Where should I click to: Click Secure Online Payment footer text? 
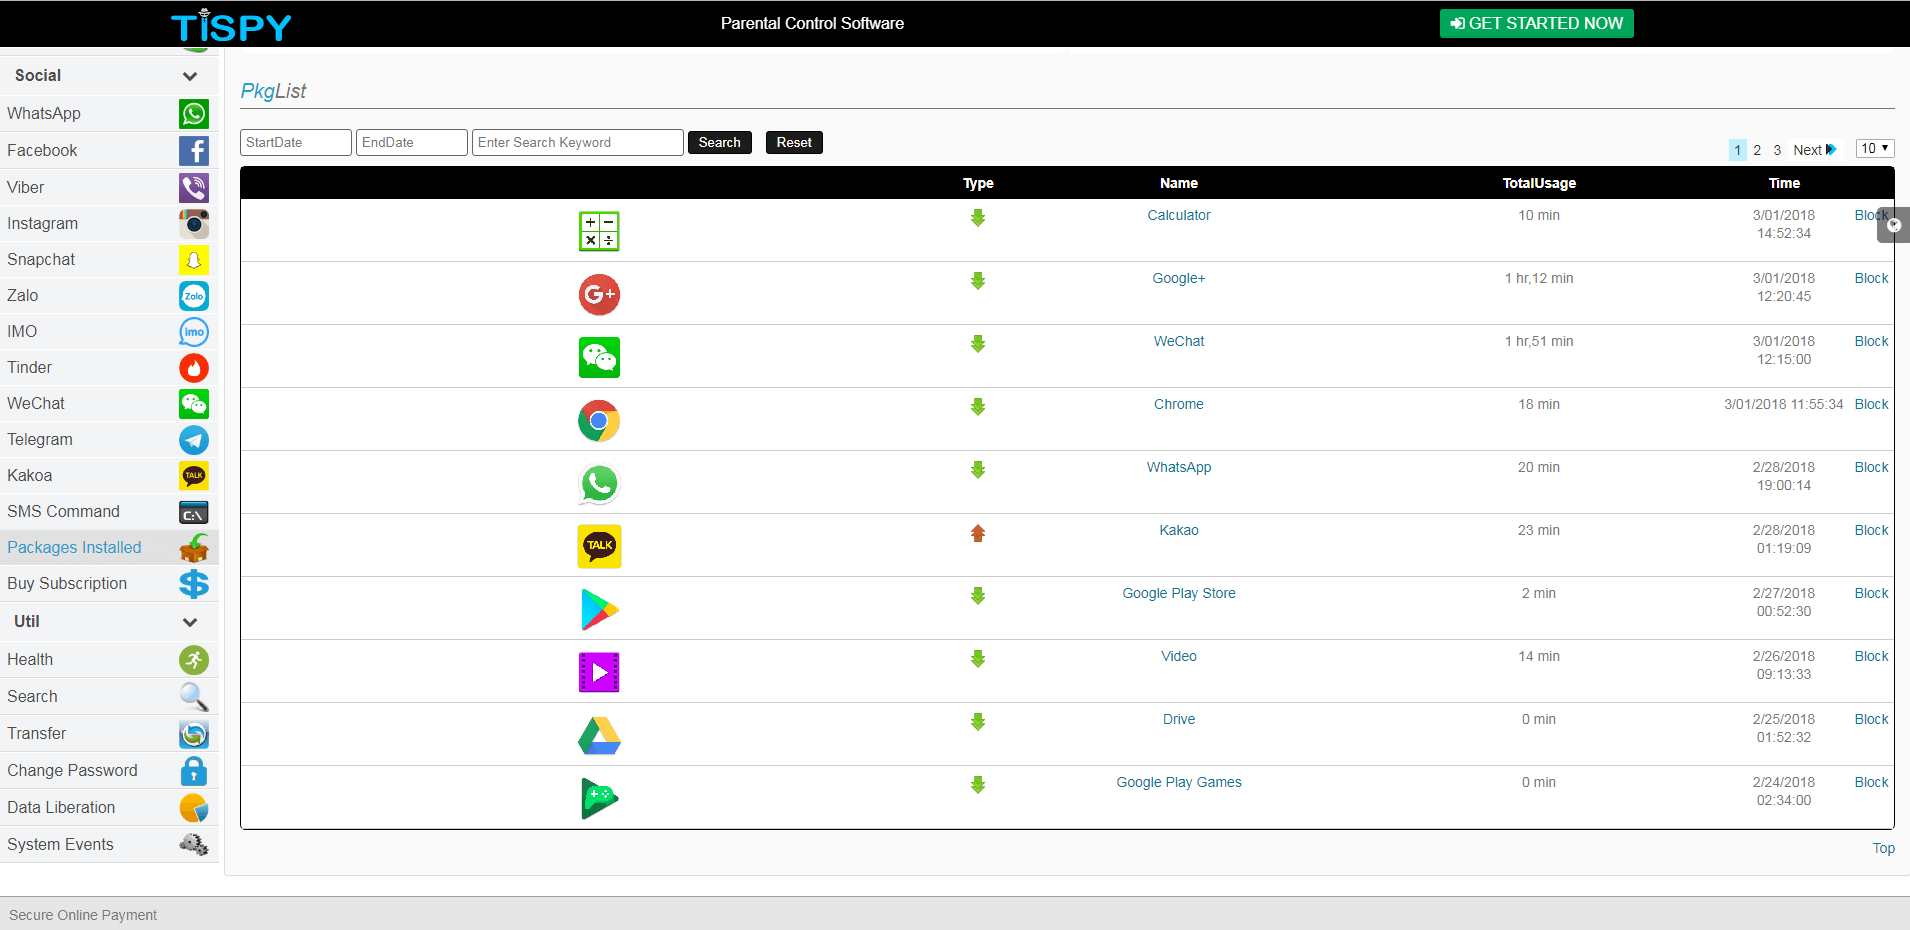pyautogui.click(x=83, y=915)
